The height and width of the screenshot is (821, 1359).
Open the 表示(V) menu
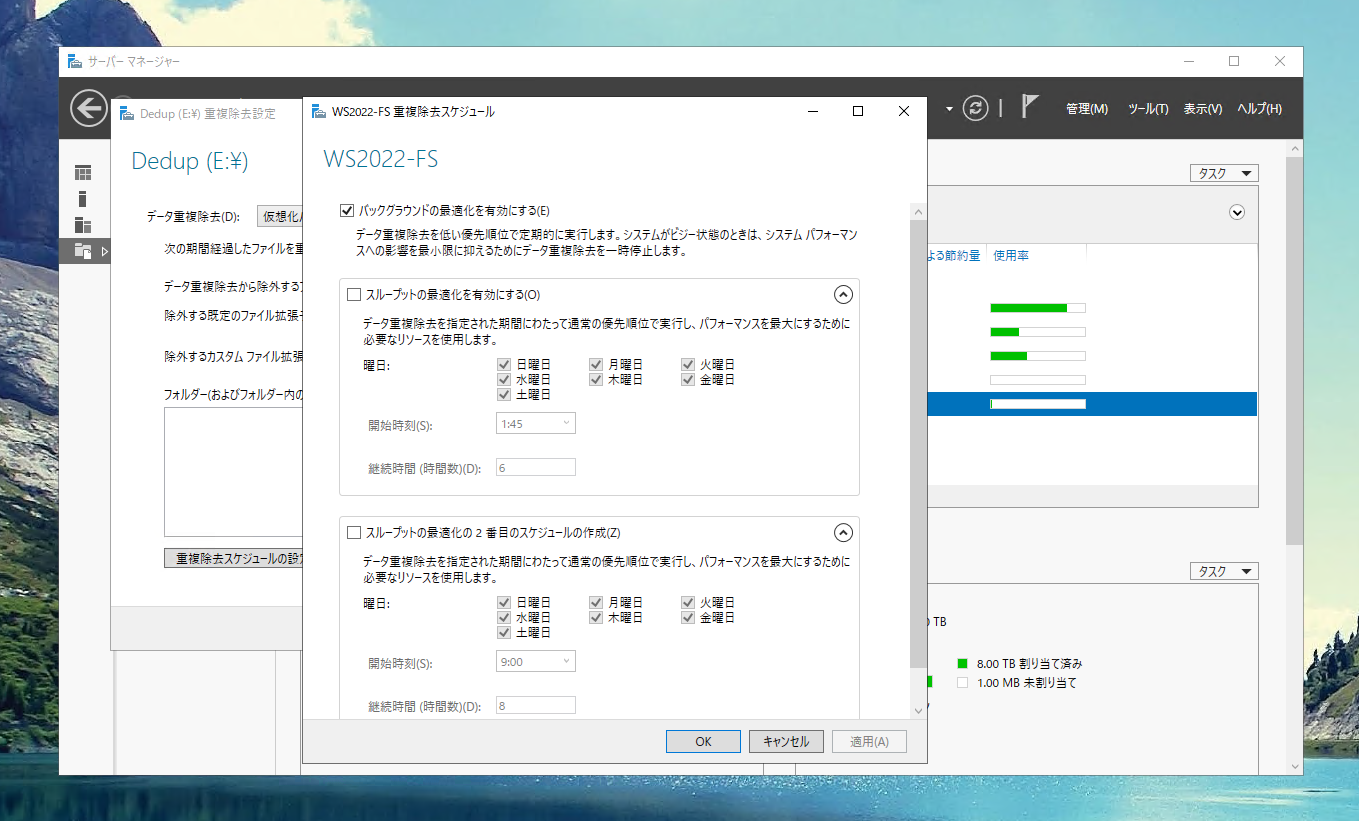pyautogui.click(x=1203, y=109)
